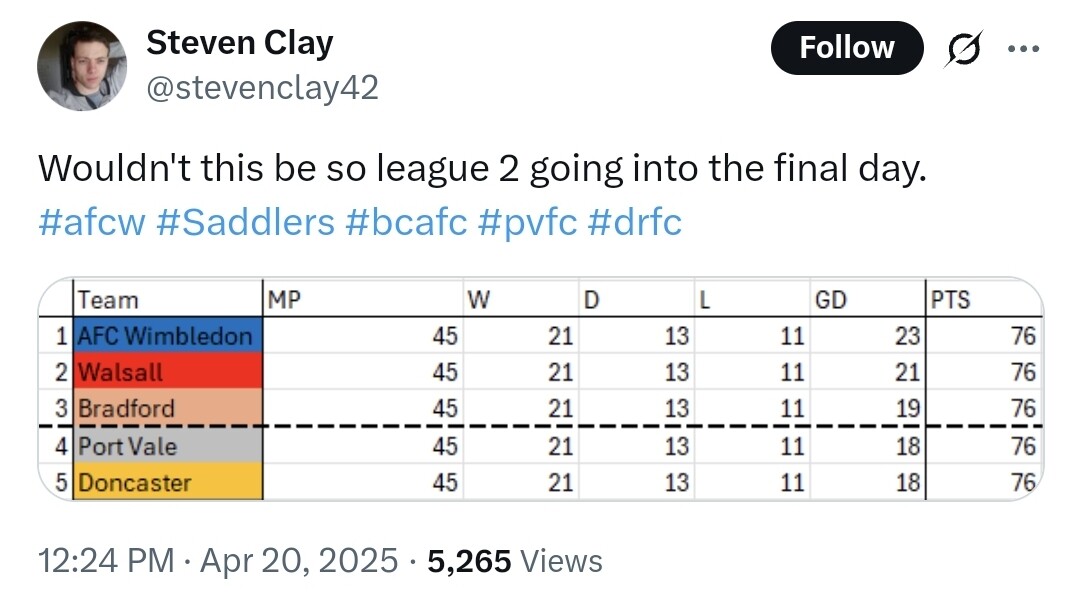Open the #Saddlers hashtag
The width and height of the screenshot is (1080, 611).
click(x=245, y=222)
